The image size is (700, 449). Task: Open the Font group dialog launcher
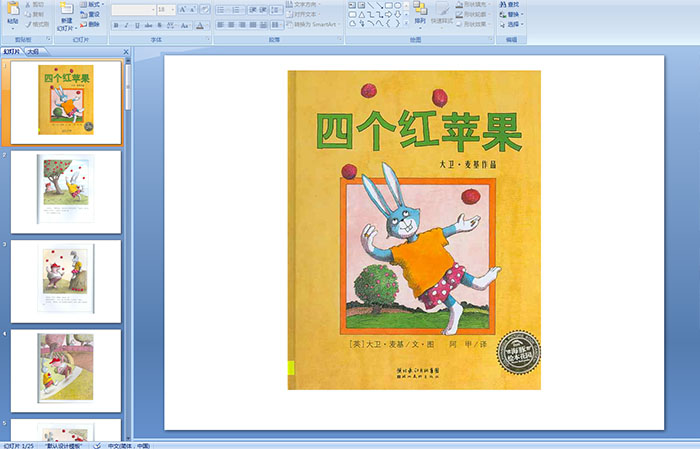point(208,39)
